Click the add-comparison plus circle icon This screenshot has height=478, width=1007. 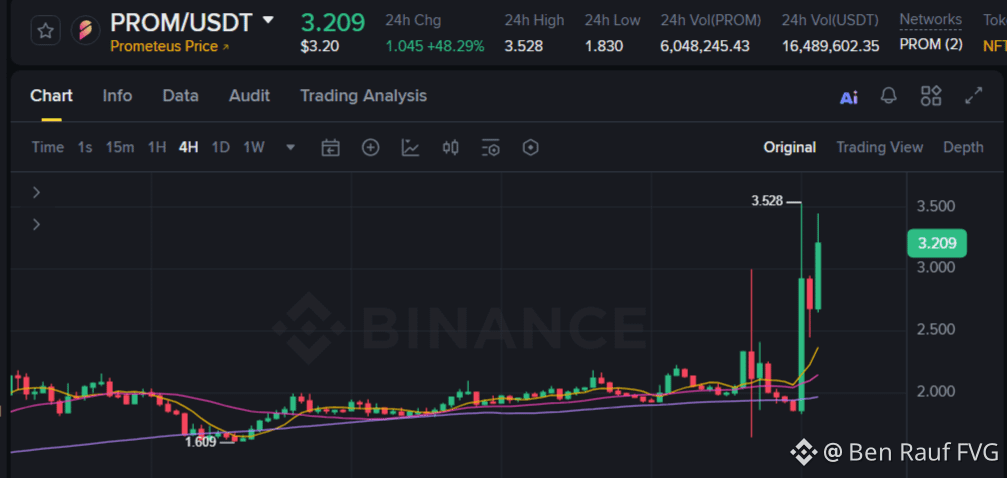coord(371,148)
